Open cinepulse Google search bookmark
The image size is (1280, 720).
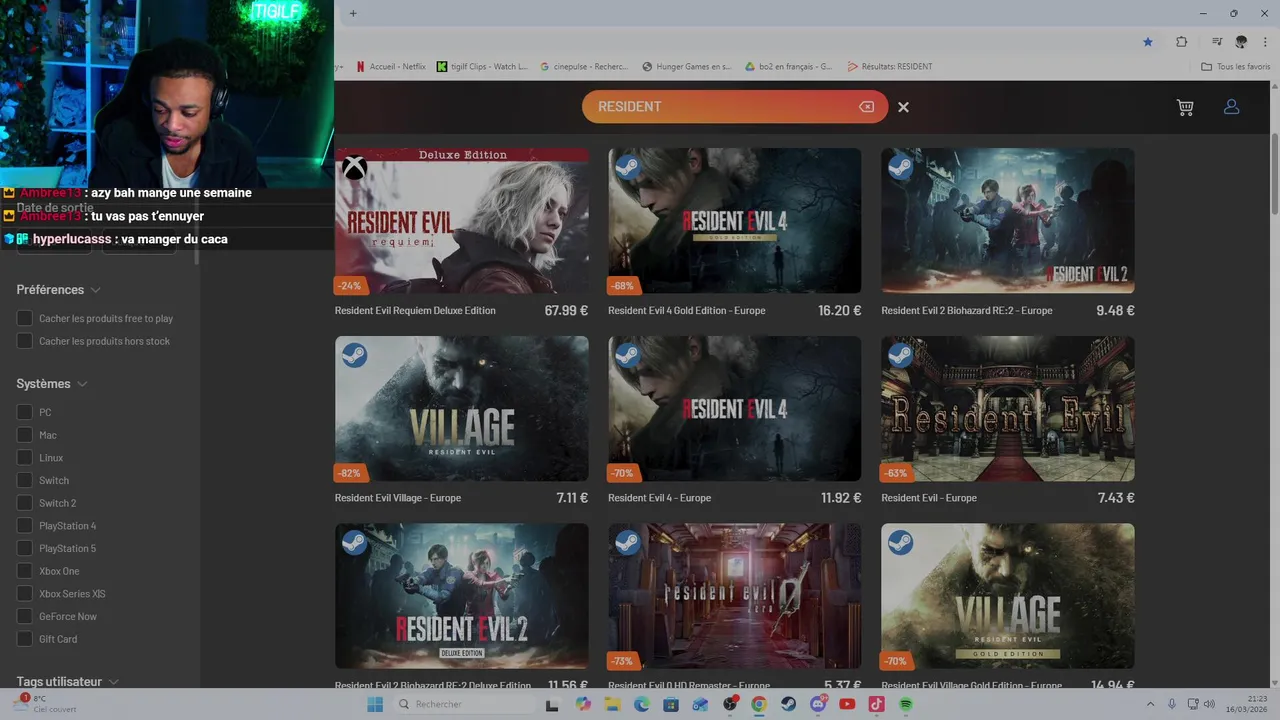pos(584,67)
